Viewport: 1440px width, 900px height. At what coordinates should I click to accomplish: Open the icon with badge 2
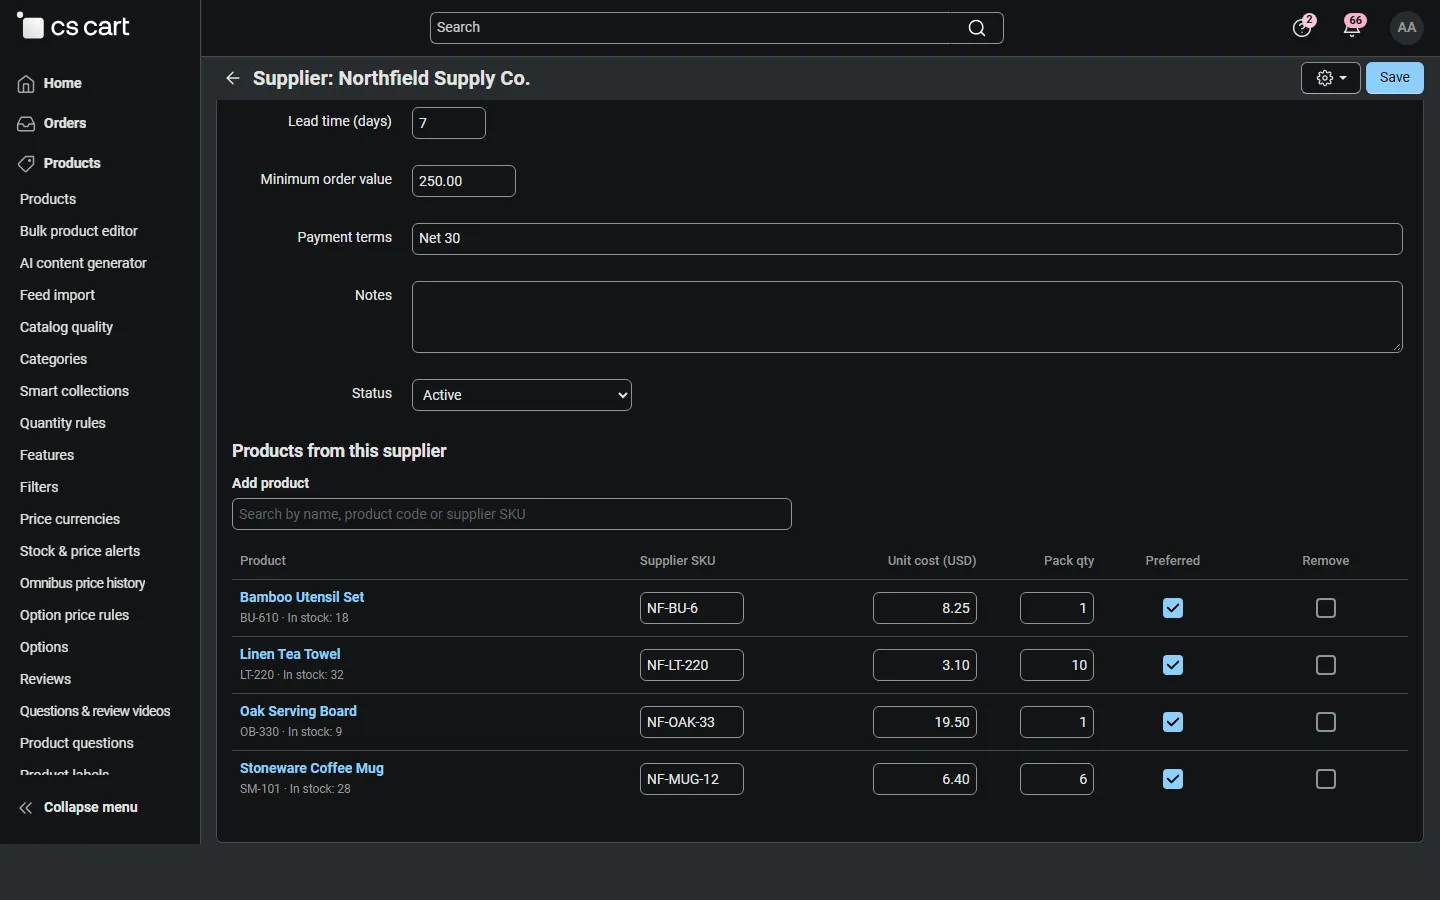pyautogui.click(x=1302, y=27)
